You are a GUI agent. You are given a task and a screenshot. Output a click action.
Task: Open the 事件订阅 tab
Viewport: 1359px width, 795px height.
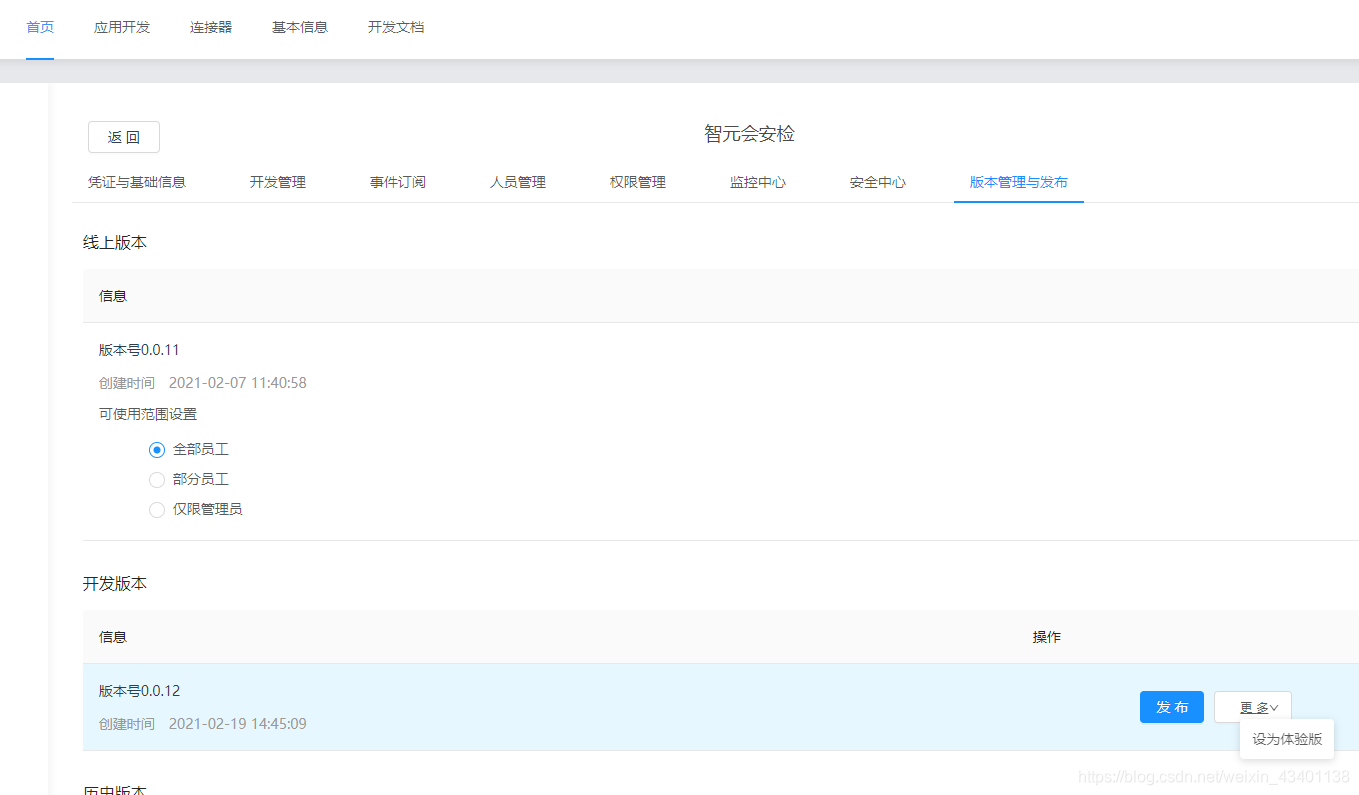tap(398, 182)
